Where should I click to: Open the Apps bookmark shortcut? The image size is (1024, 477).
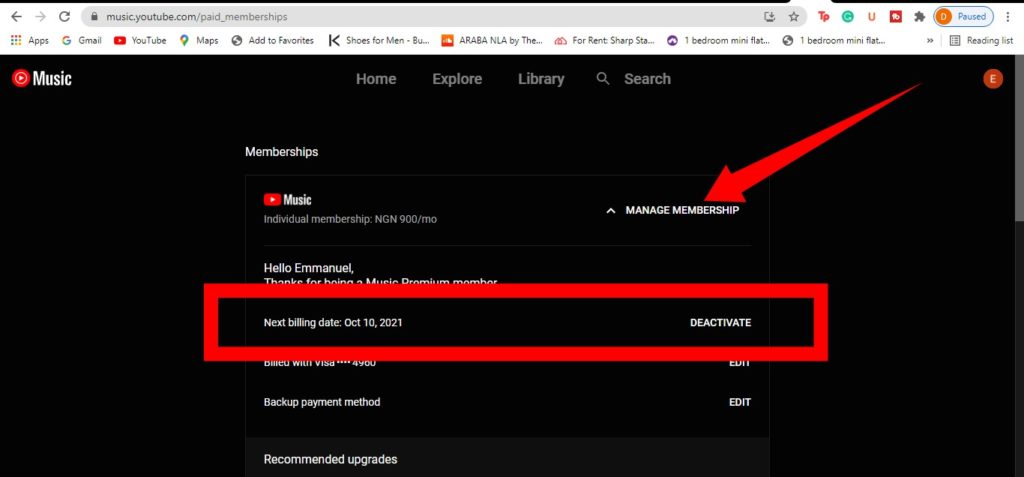(x=29, y=41)
